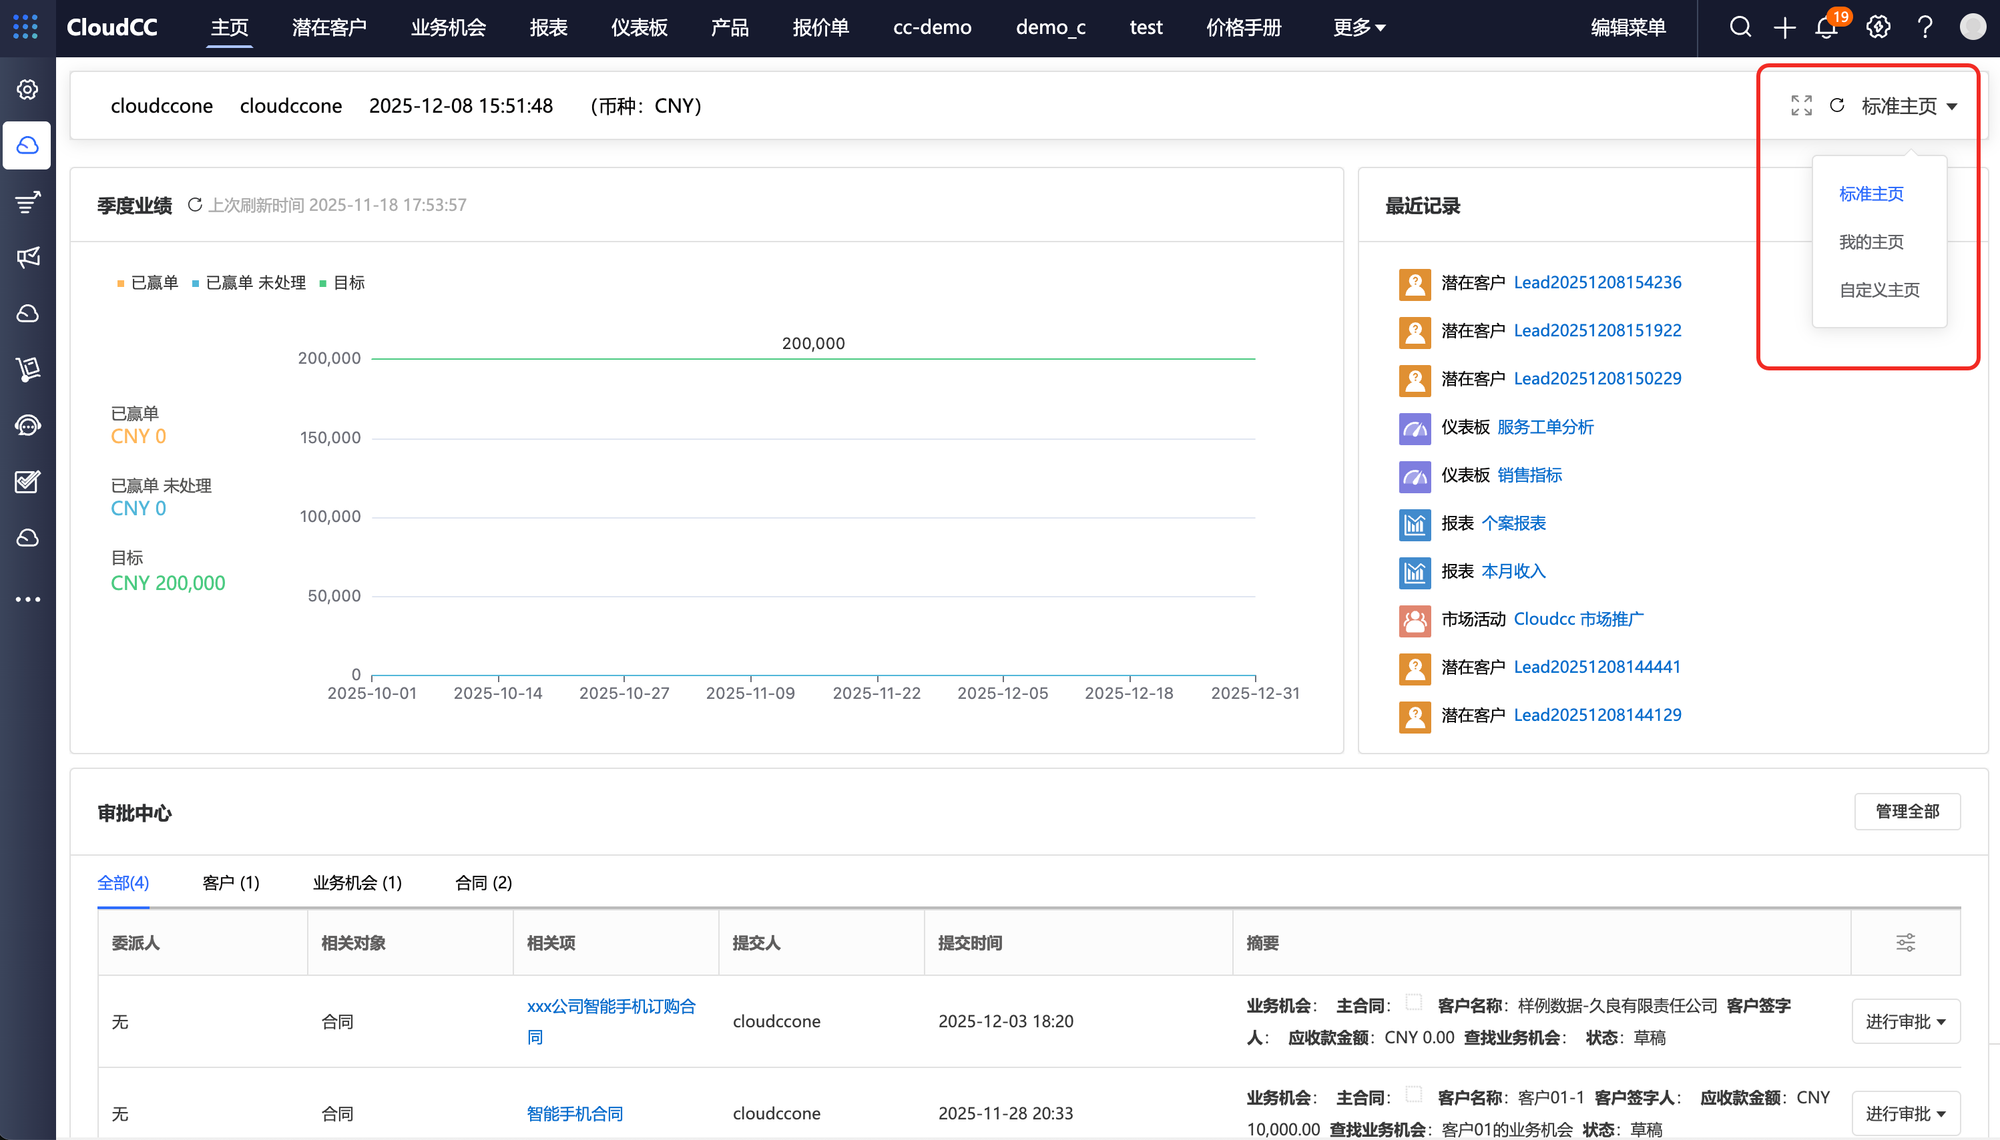Viewport: 2000px width, 1140px height.
Task: Open the Lead20251208154236 record link
Action: [1597, 283]
